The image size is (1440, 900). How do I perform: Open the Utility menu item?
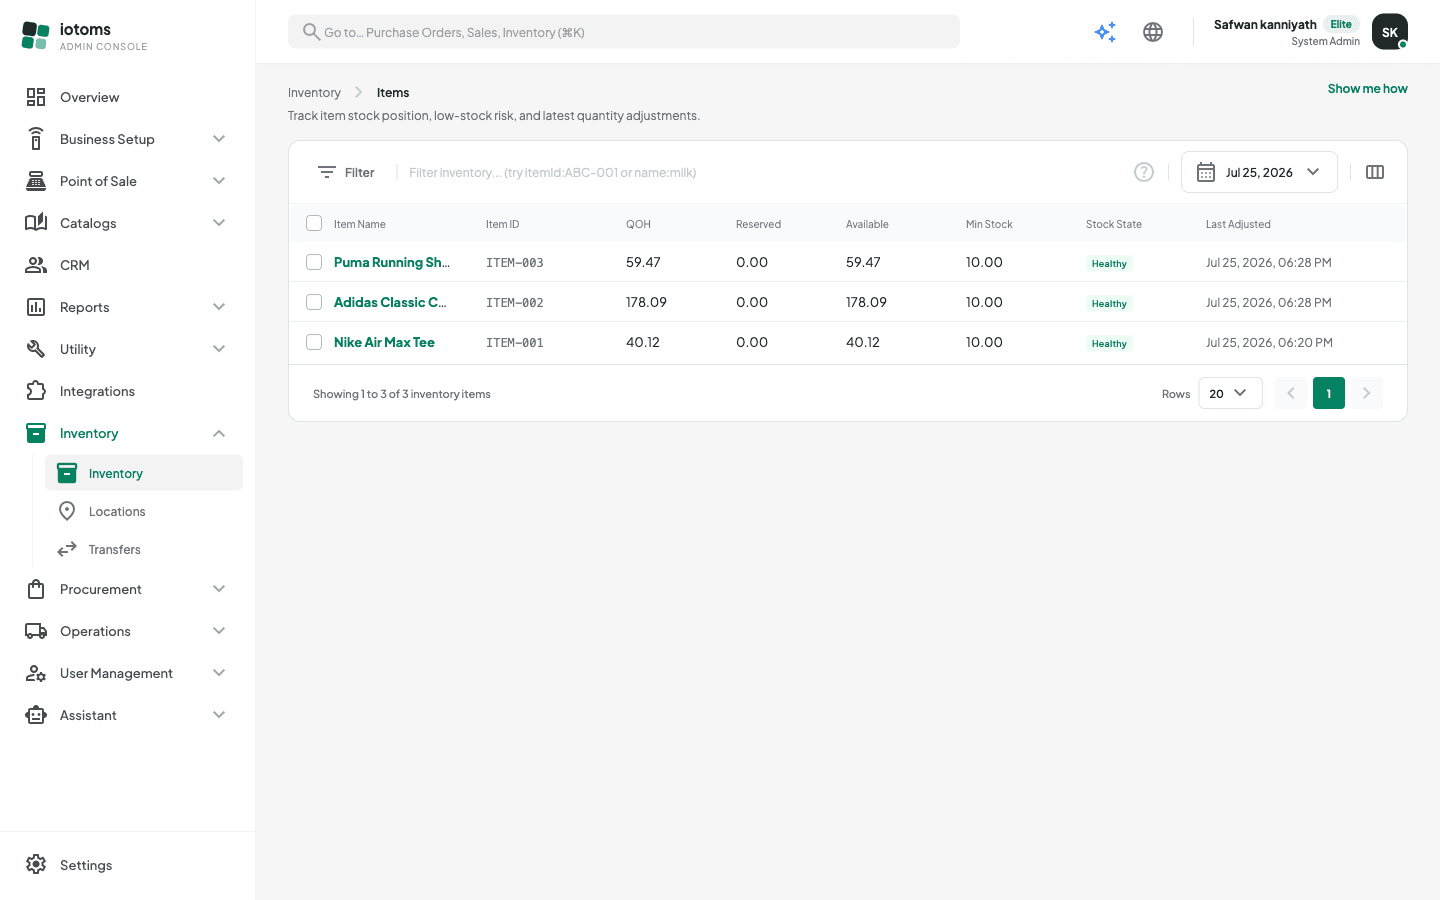(128, 349)
